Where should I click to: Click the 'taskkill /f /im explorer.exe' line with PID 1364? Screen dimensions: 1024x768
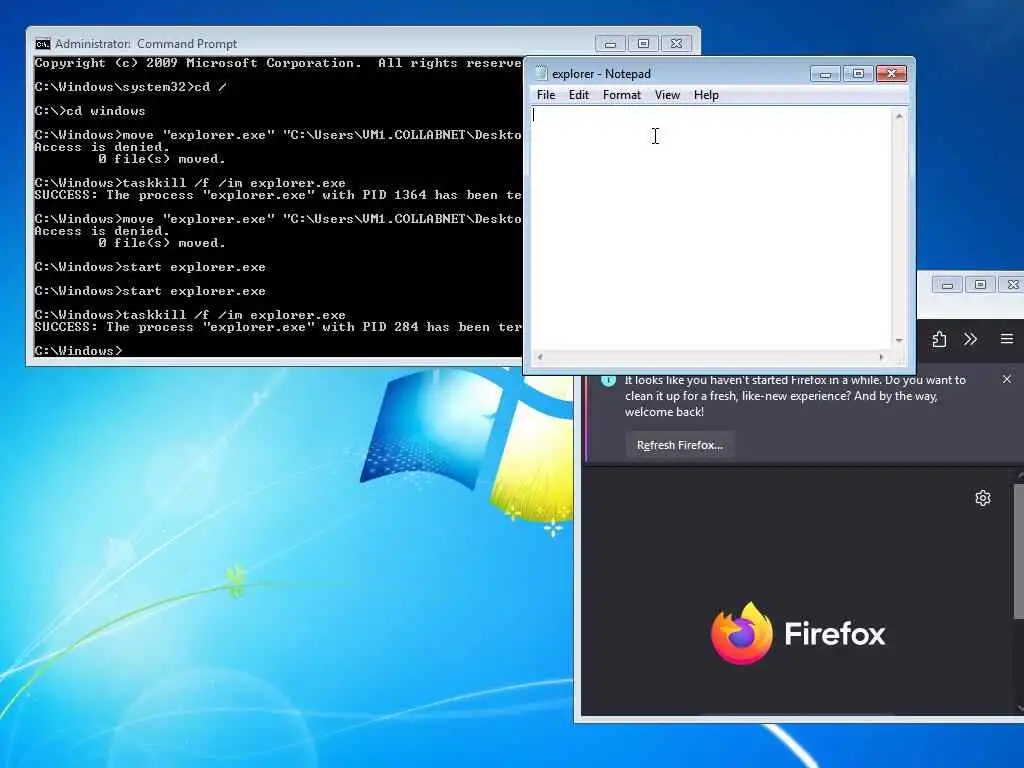click(x=190, y=183)
